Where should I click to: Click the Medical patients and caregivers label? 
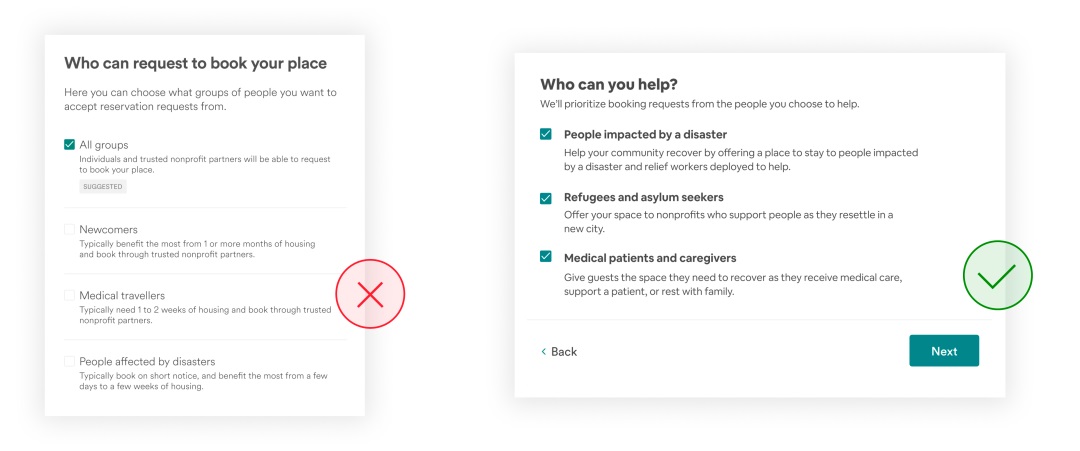[x=650, y=258]
